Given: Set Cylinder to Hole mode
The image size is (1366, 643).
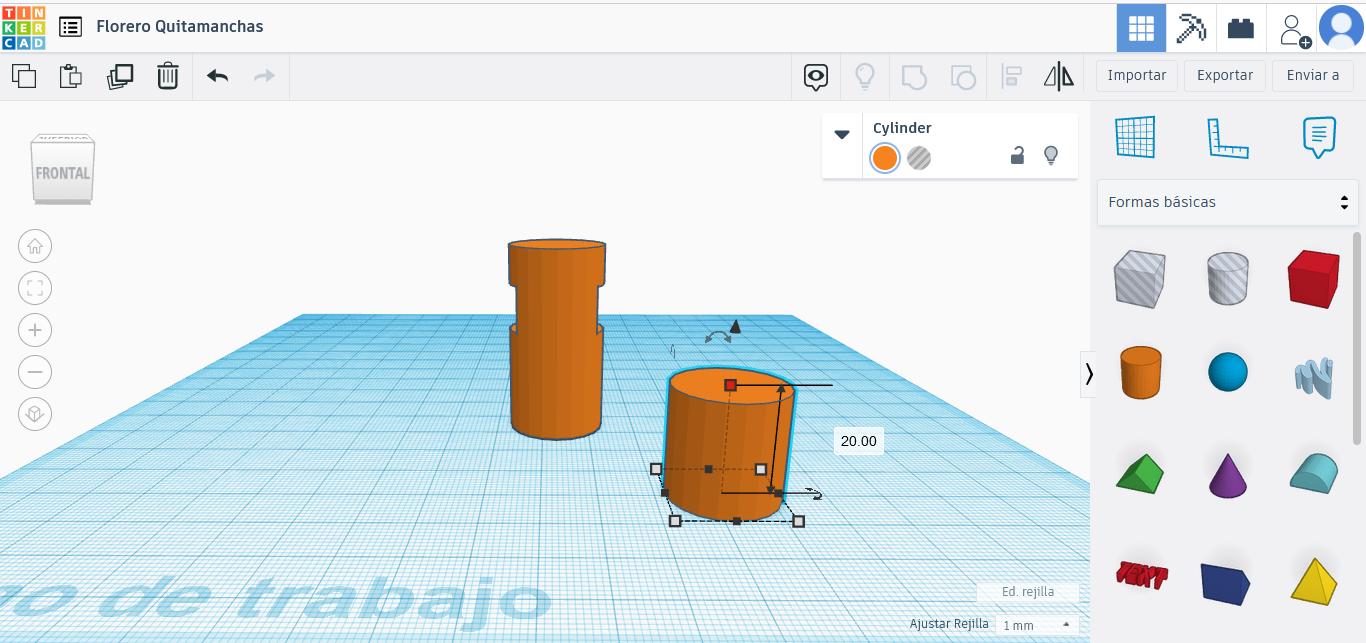Looking at the screenshot, I should [919, 158].
